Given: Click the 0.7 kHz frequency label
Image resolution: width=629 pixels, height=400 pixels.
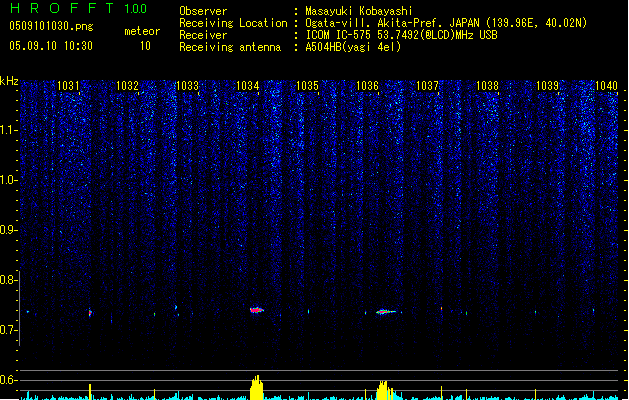Looking at the screenshot, I should pyautogui.click(x=8, y=330).
